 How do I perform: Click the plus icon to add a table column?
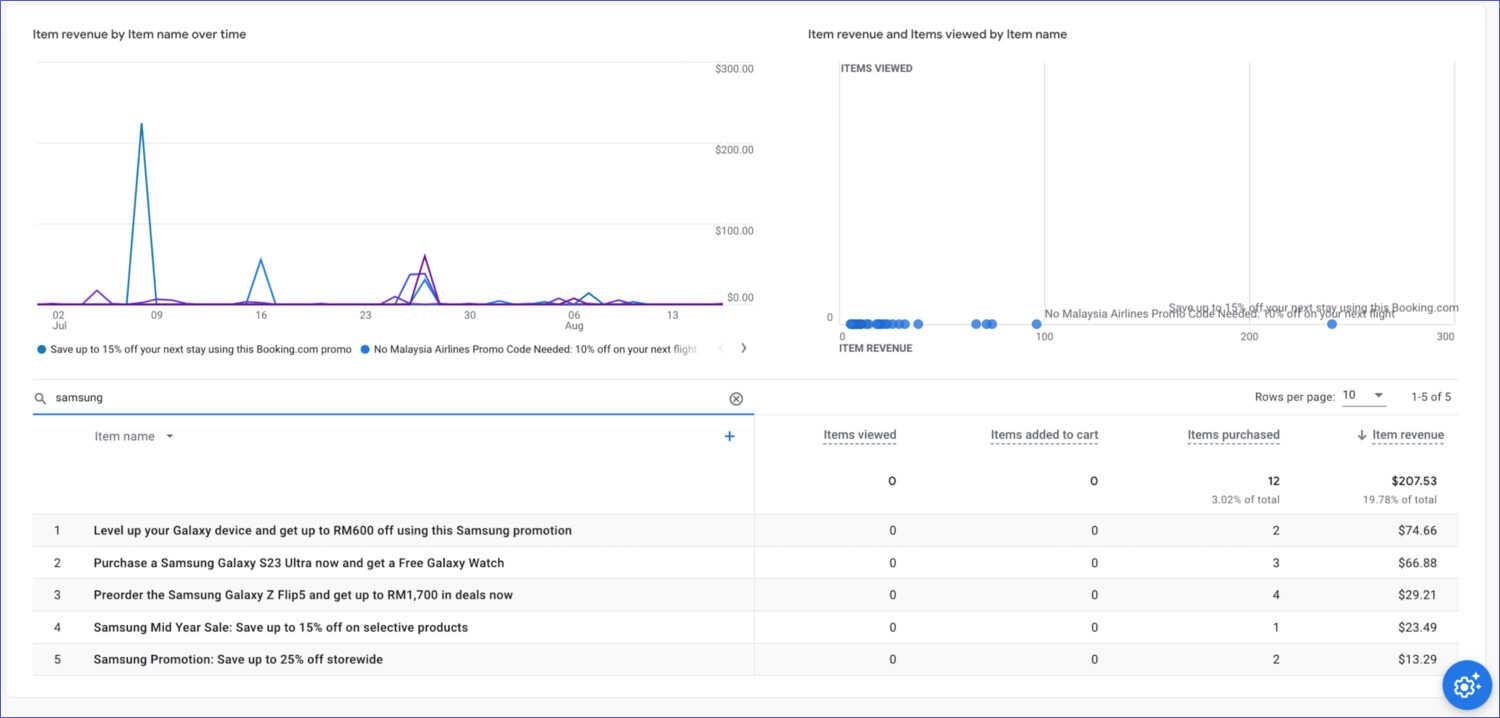729,436
